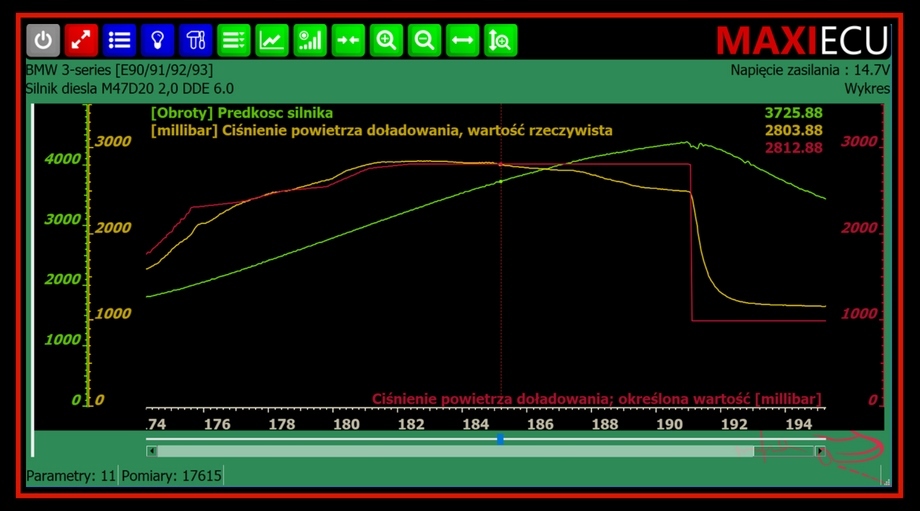Click the blue light bulb icon
920x511 pixels.
click(x=157, y=40)
